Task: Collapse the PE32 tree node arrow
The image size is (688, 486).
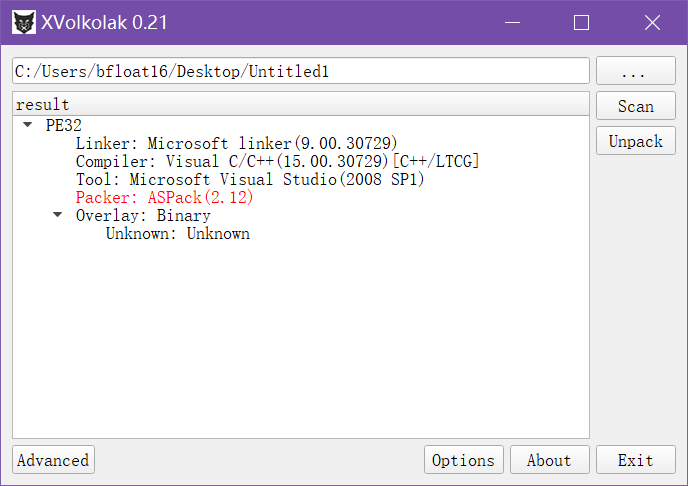Action: click(x=28, y=125)
